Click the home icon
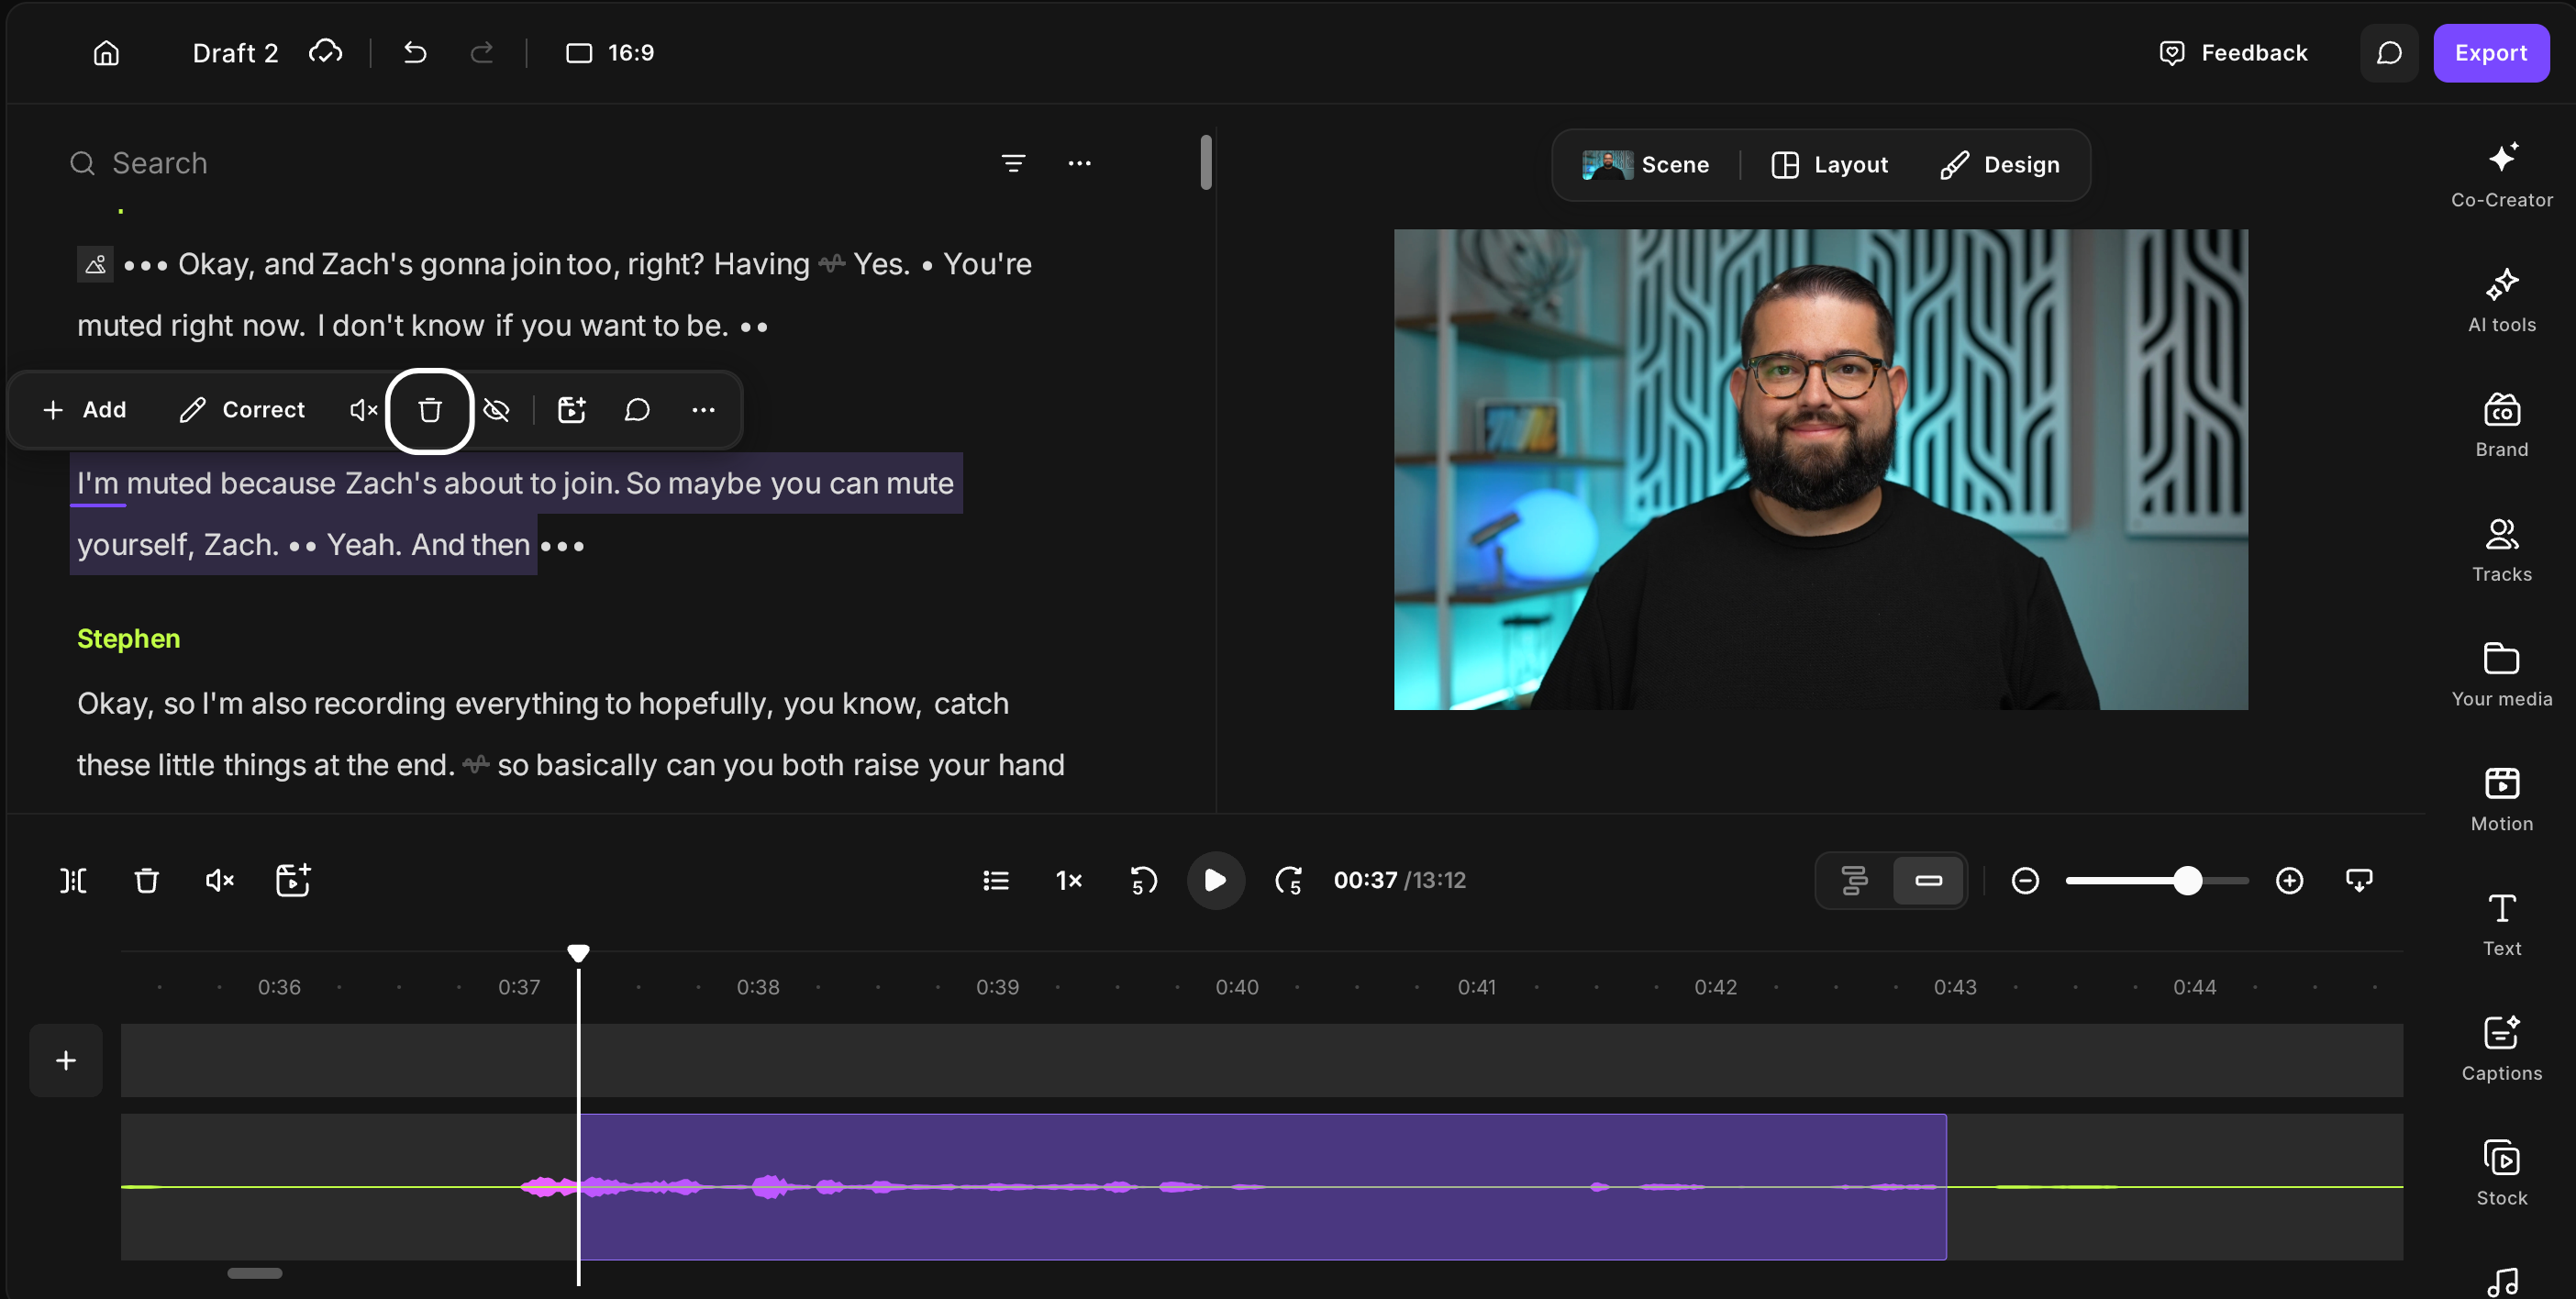Screen dimensions: 2576x1299 (106, 53)
